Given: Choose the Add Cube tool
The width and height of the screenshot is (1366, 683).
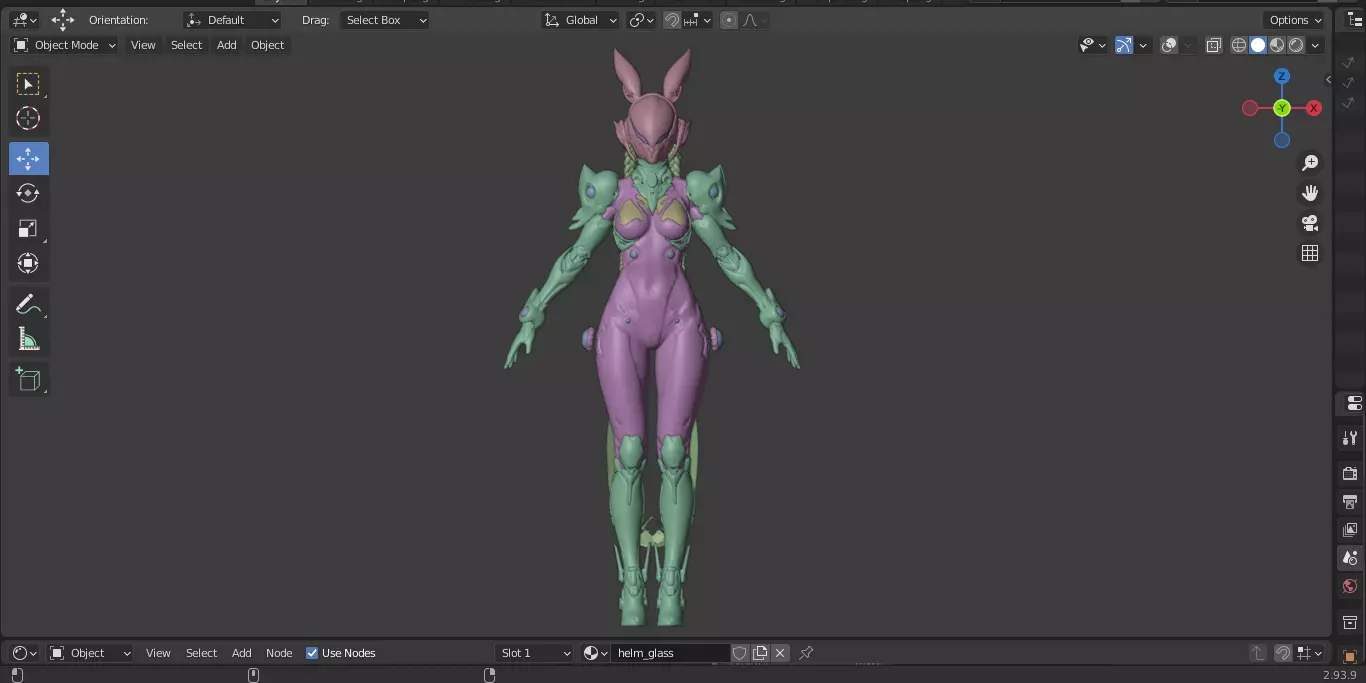Looking at the screenshot, I should [28, 379].
